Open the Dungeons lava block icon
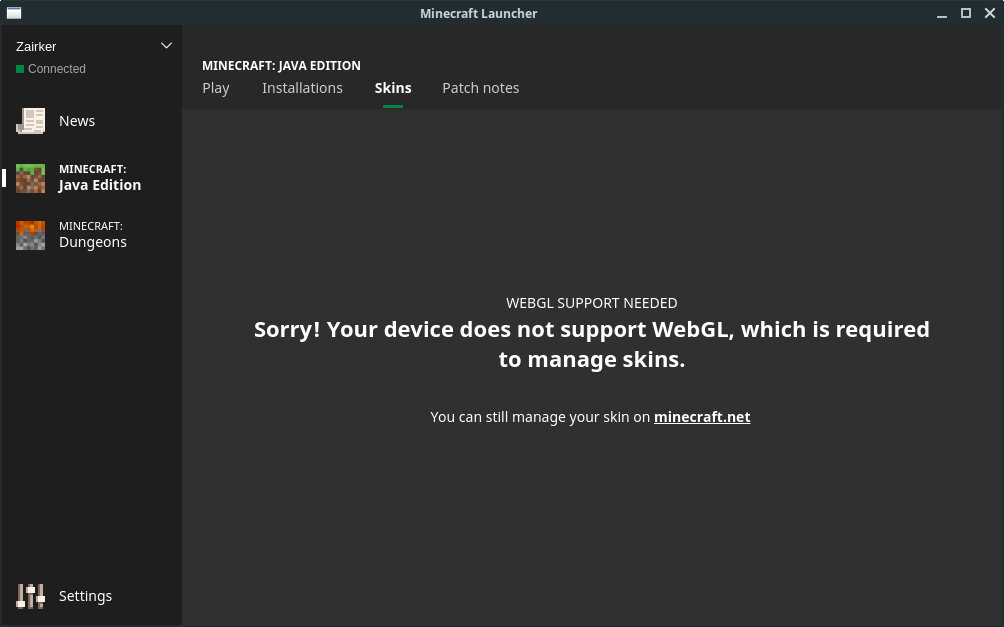Viewport: 1004px width, 627px height. (x=31, y=235)
